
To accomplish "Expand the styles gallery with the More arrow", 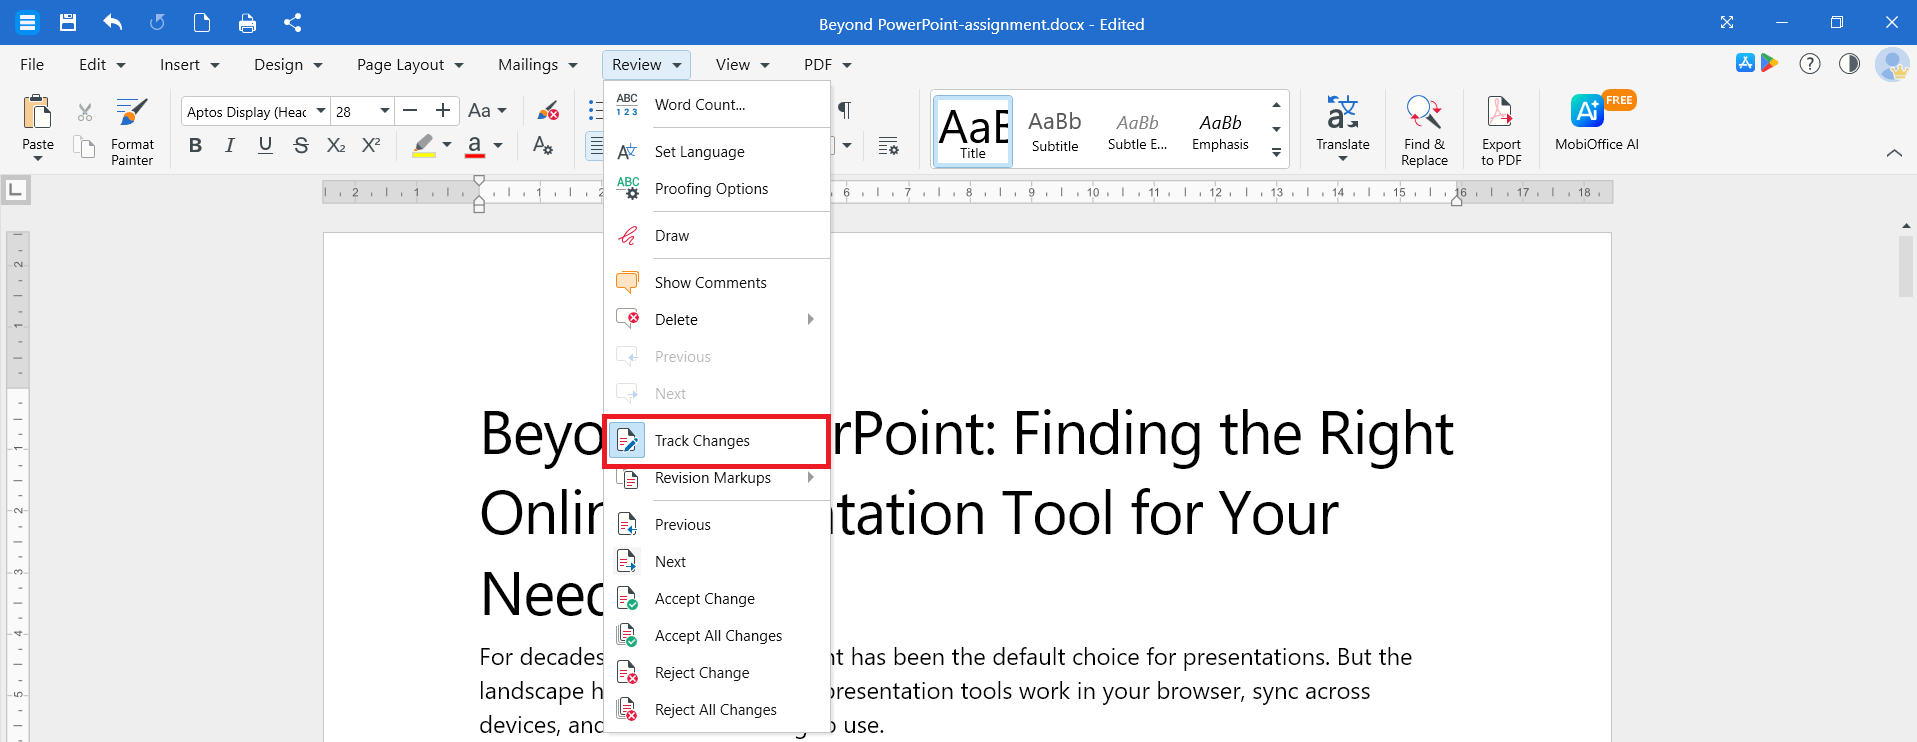I will click(1276, 153).
